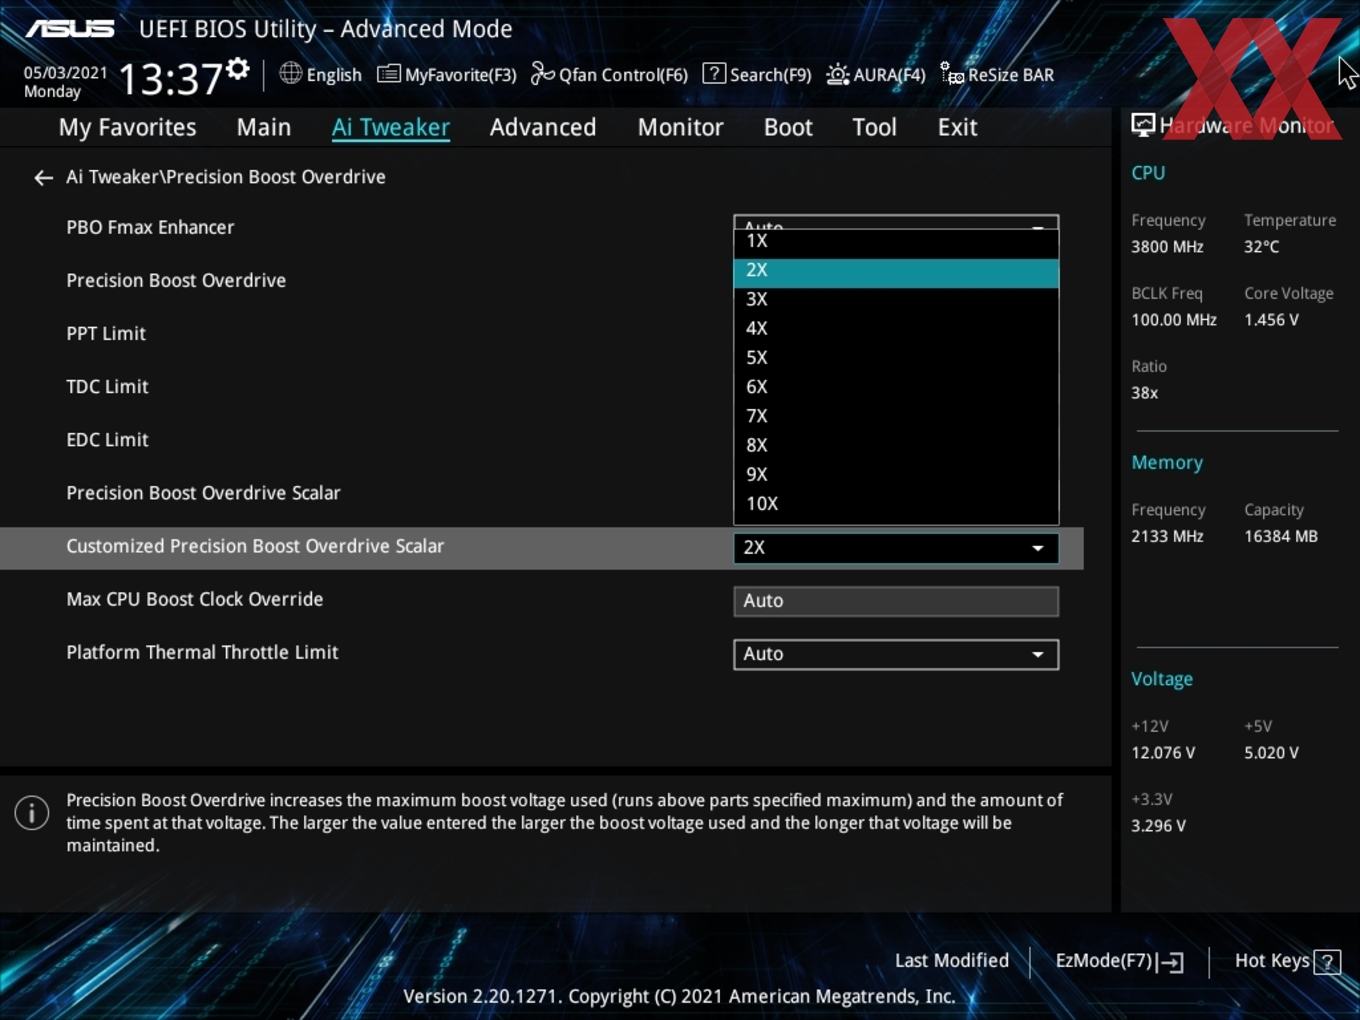This screenshot has height=1020, width=1360.
Task: Select Platform Thermal Throttle Limit label
Action: coord(202,652)
